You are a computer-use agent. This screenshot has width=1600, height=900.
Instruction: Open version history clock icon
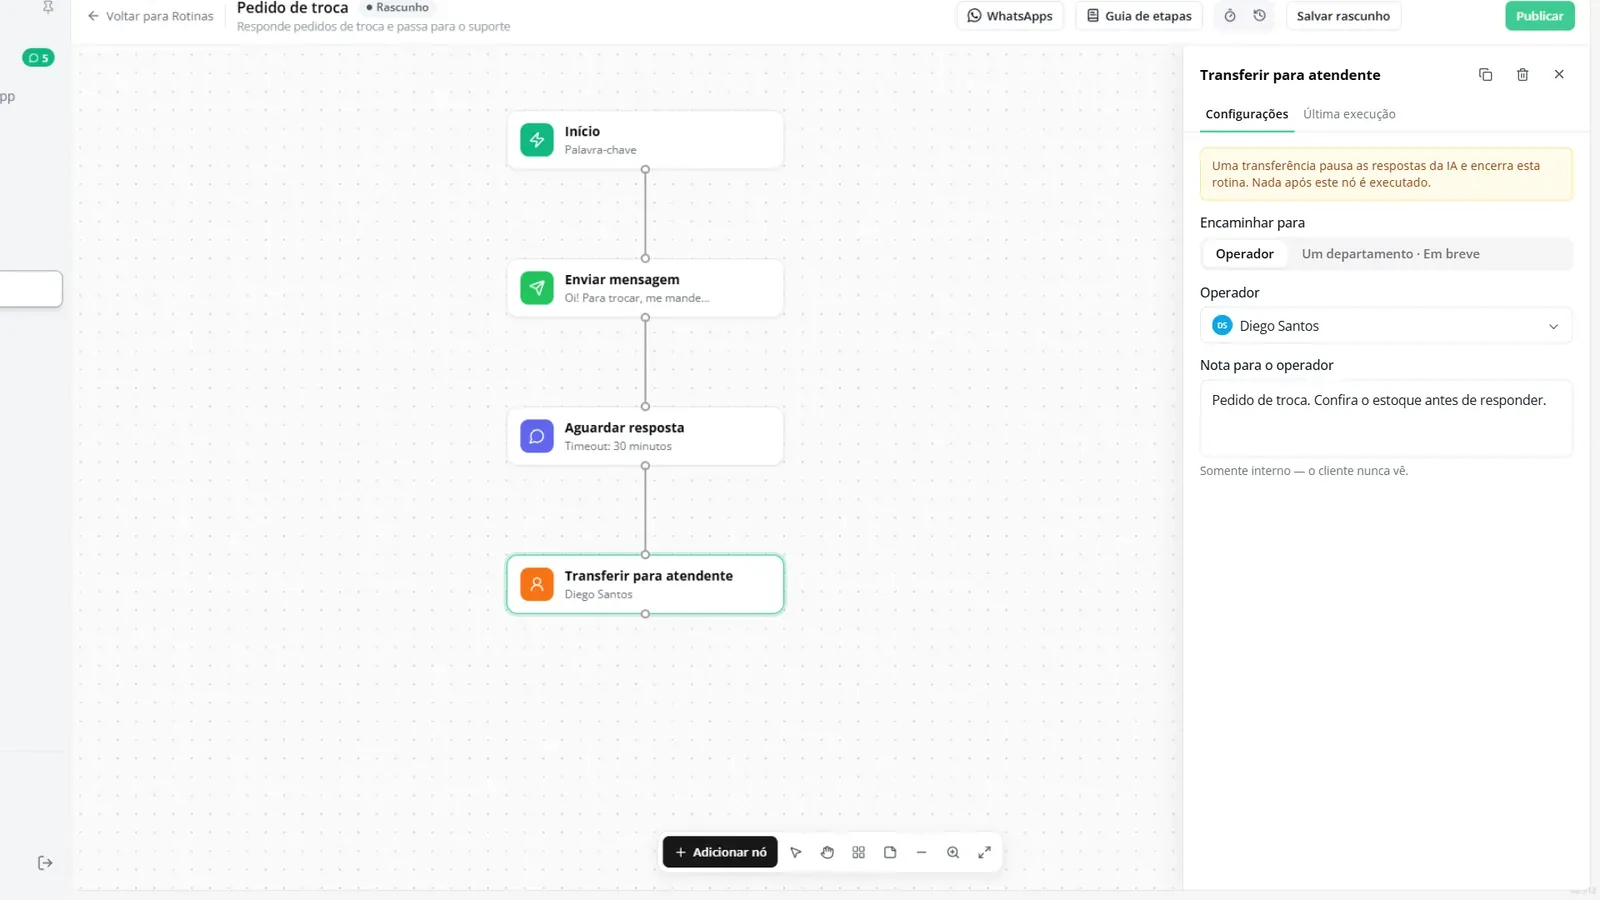[x=1260, y=16]
